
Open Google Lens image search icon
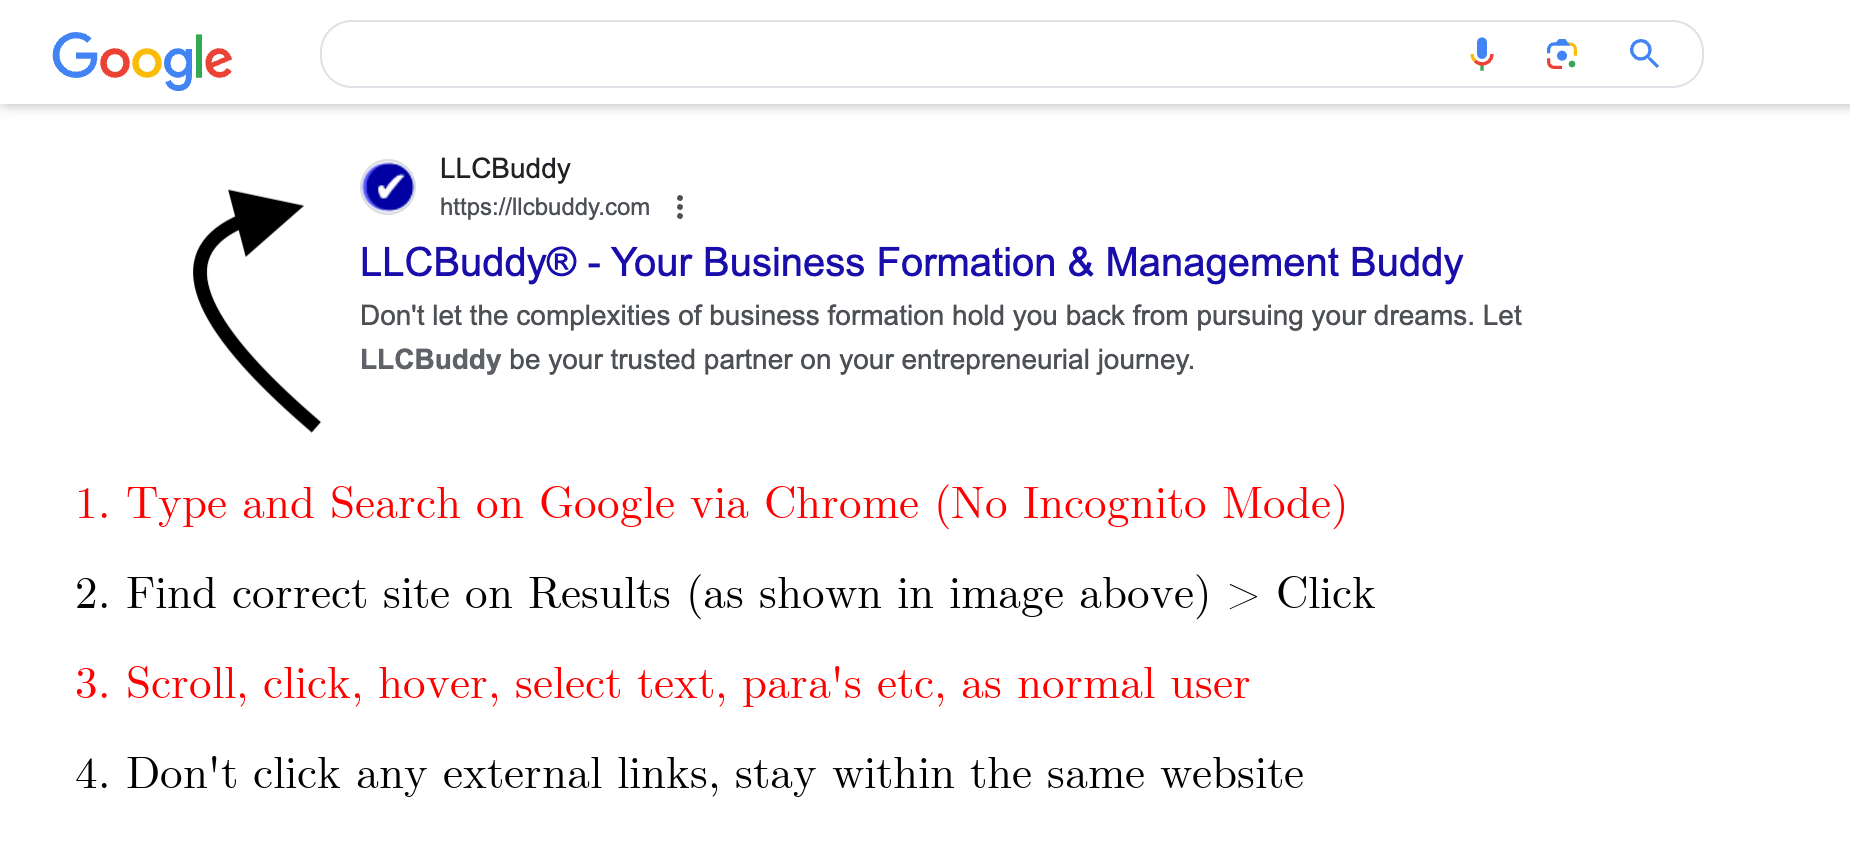coord(1562,54)
